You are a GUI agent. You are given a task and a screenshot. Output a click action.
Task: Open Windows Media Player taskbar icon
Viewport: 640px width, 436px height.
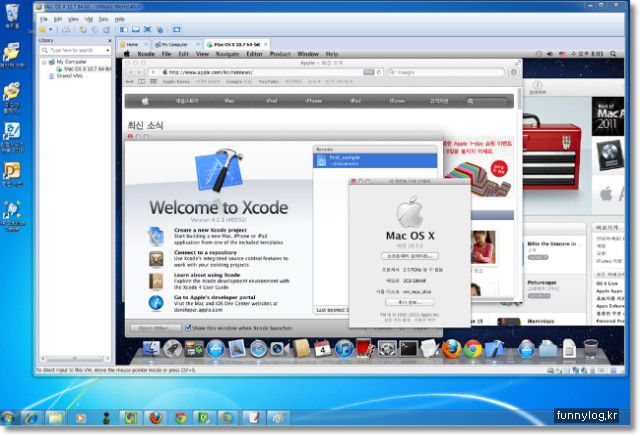(81, 418)
